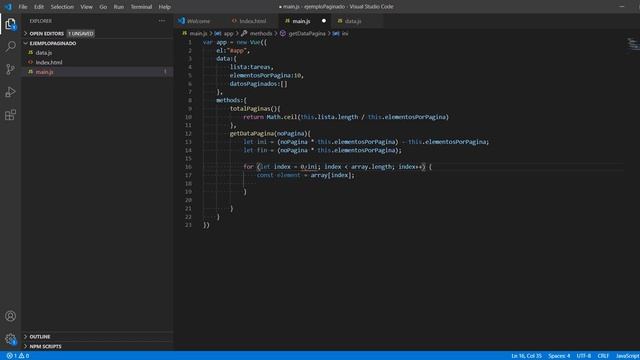The width and height of the screenshot is (640, 360).
Task: Open the Manage gear icon
Action: (x=10, y=339)
